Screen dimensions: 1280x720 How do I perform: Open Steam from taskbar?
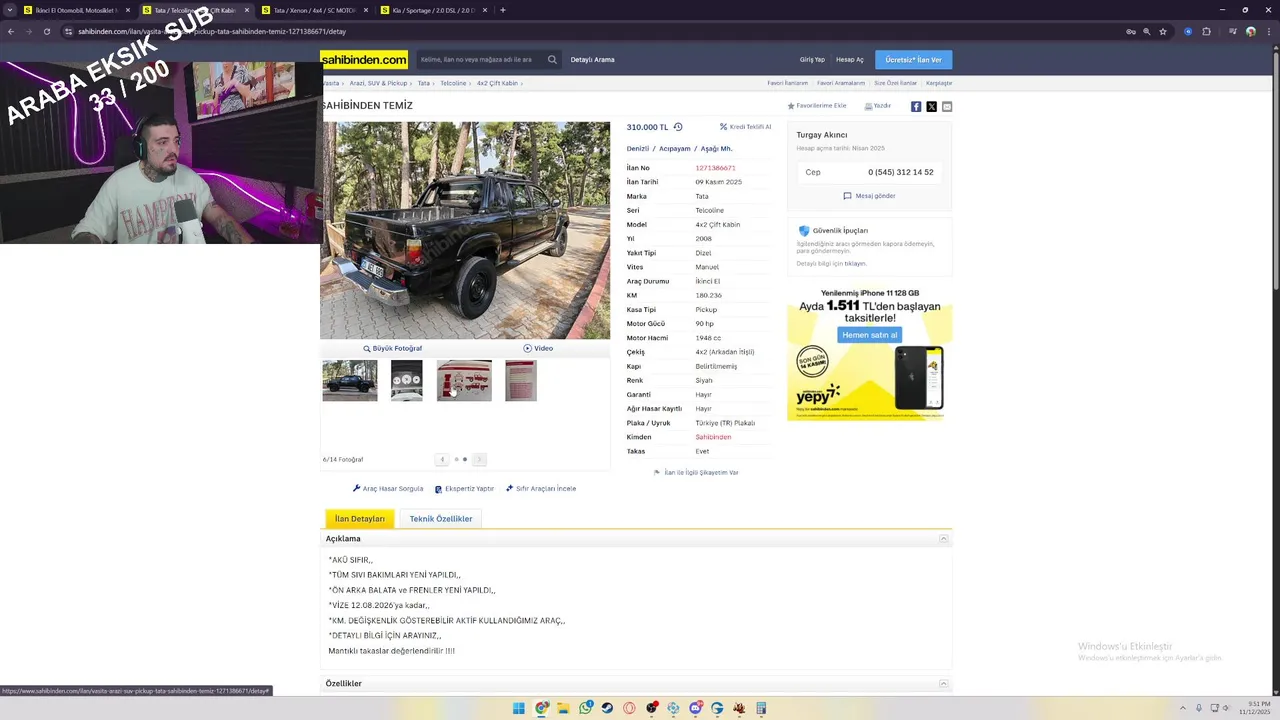607,708
